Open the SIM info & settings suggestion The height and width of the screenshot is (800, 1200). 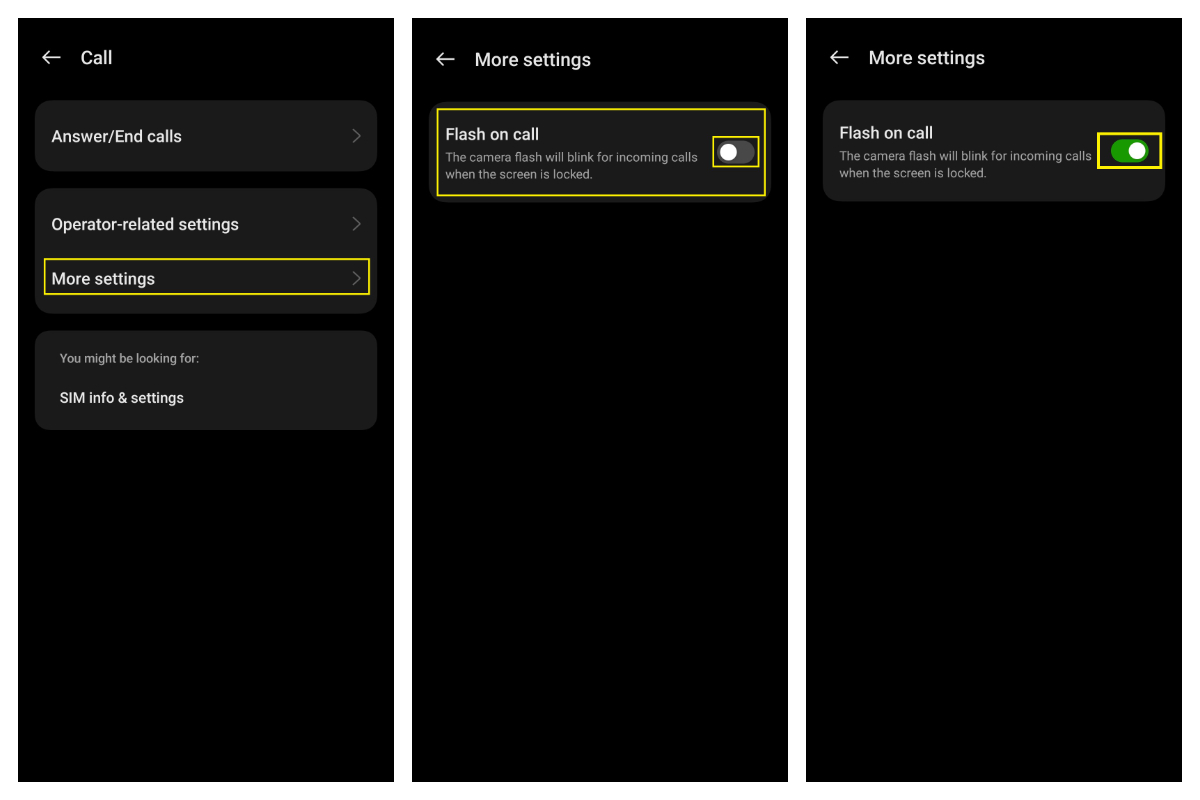pos(122,398)
